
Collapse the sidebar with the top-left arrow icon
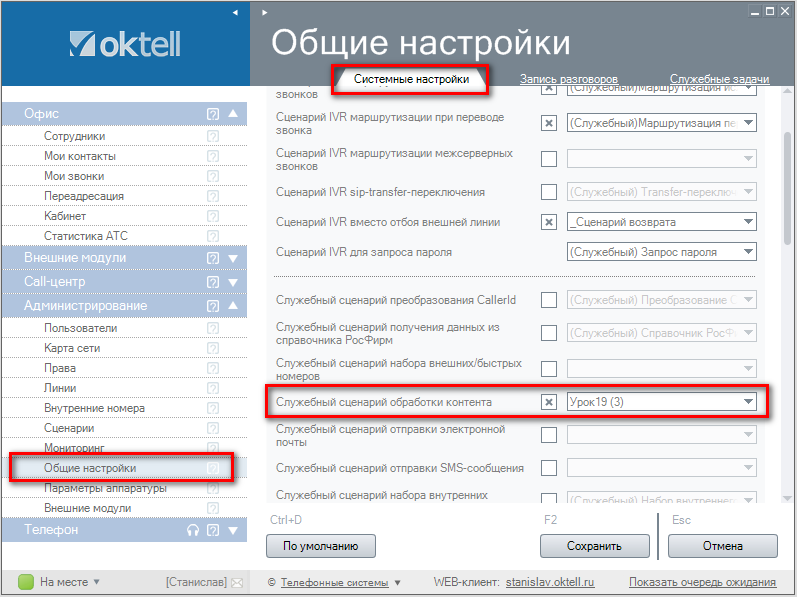(x=235, y=12)
